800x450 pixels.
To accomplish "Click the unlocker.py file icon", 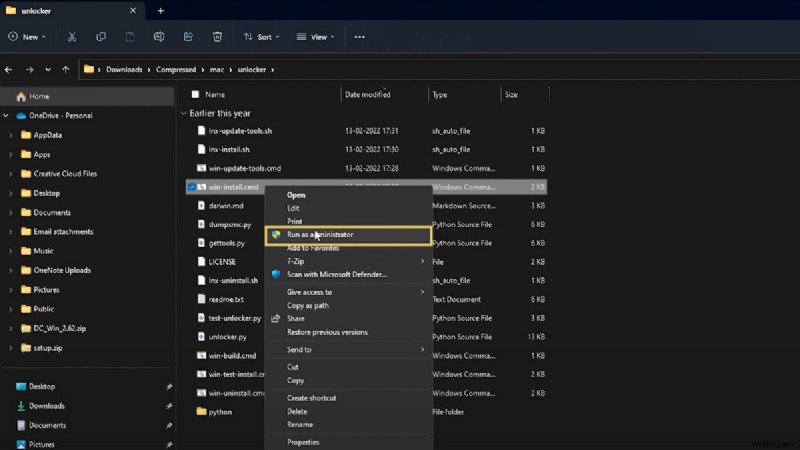I will click(x=201, y=337).
